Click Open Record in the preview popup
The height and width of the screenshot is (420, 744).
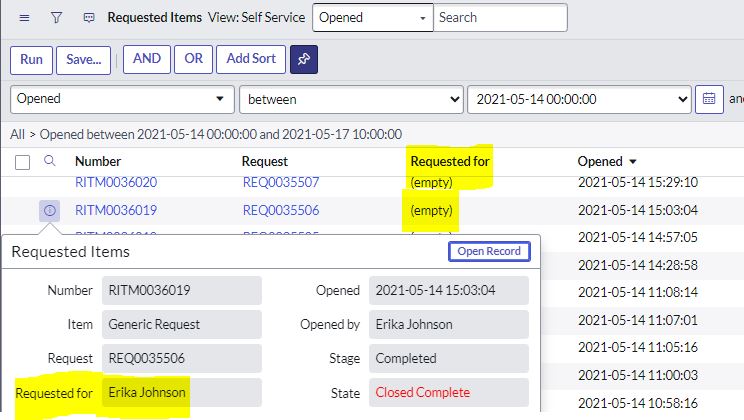coord(489,251)
